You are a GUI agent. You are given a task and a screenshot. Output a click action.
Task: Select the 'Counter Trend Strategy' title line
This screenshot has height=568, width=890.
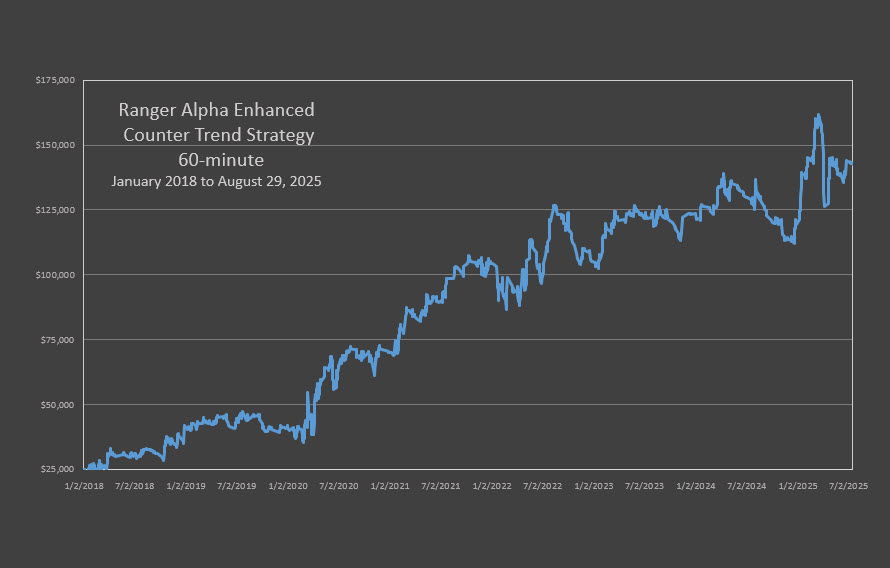[x=219, y=135]
